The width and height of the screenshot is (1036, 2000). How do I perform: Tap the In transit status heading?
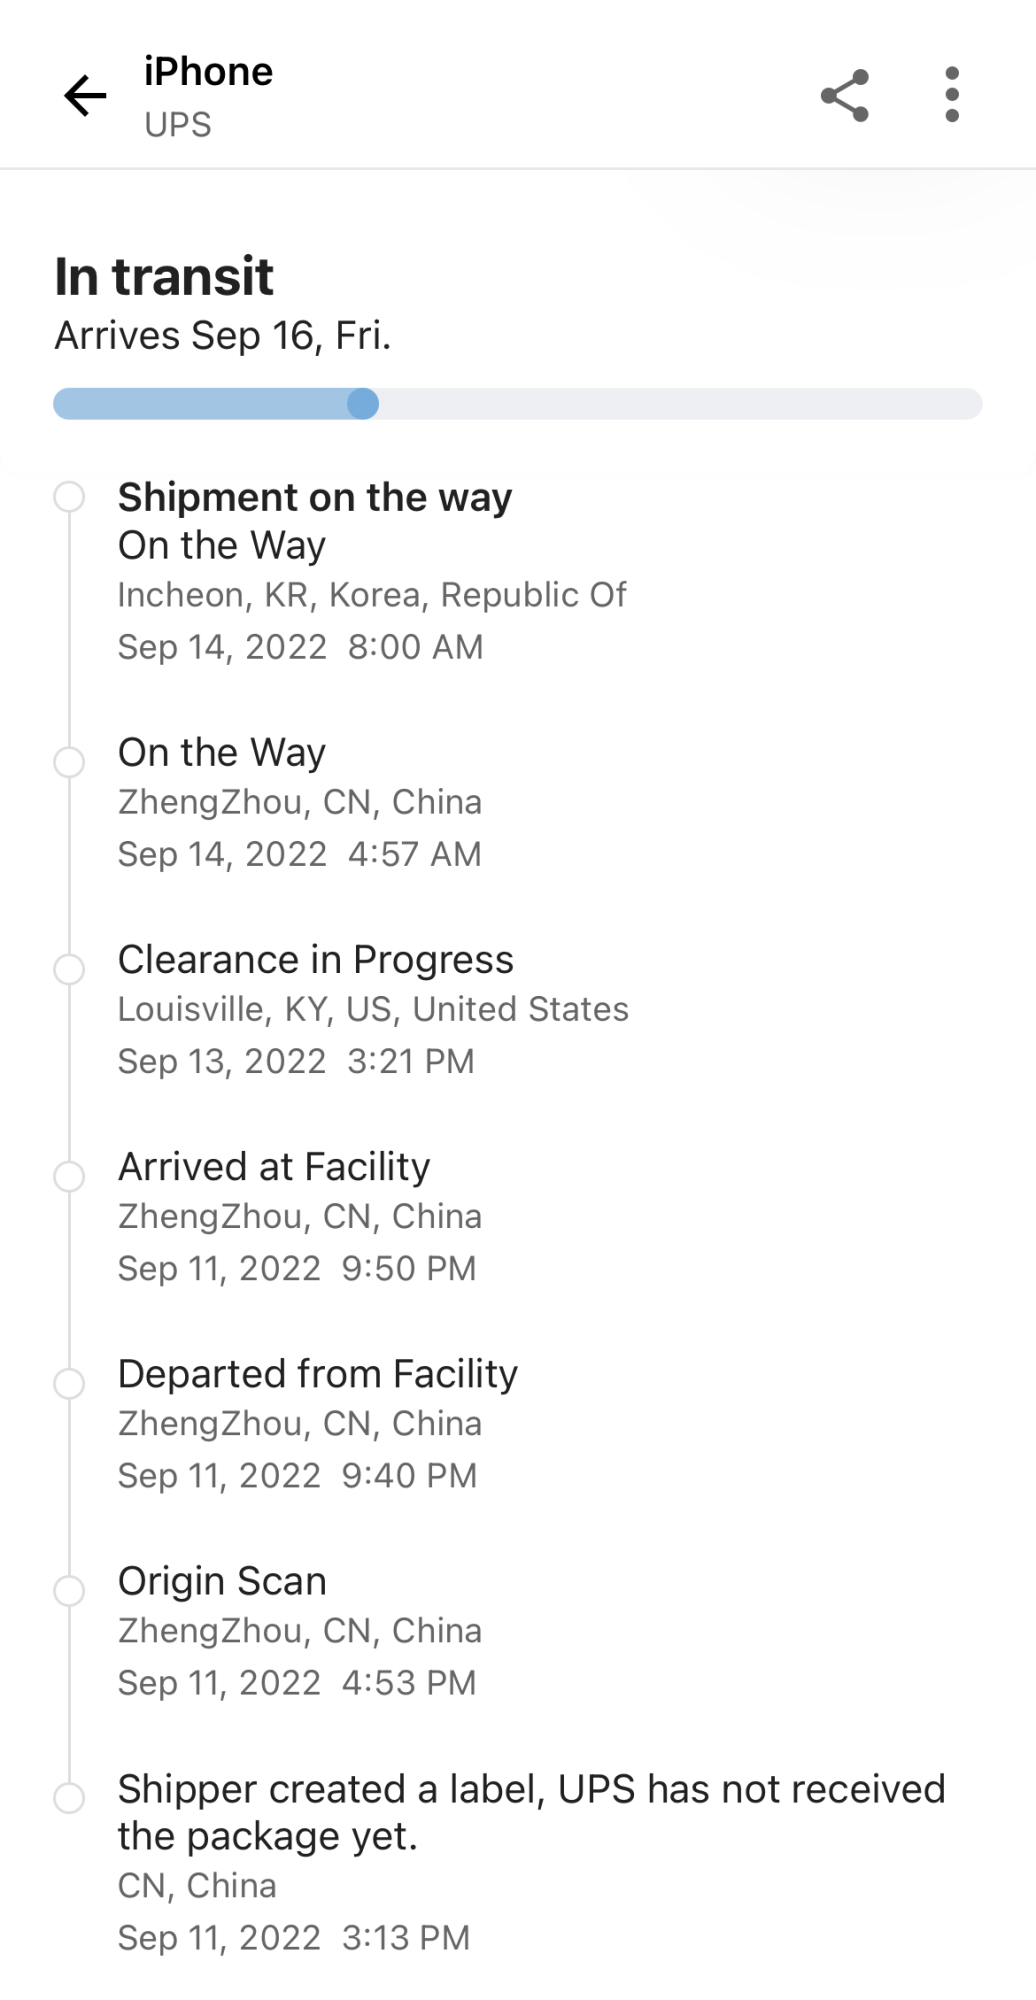[x=164, y=277]
